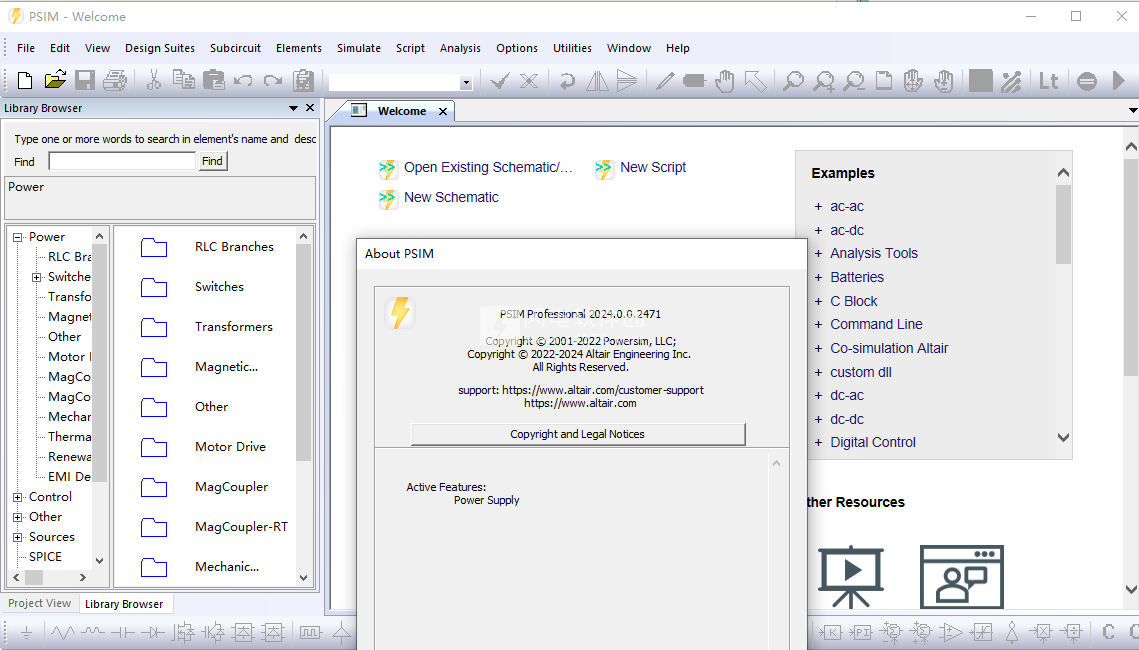Create a new file with toolbar New icon

(x=25, y=81)
